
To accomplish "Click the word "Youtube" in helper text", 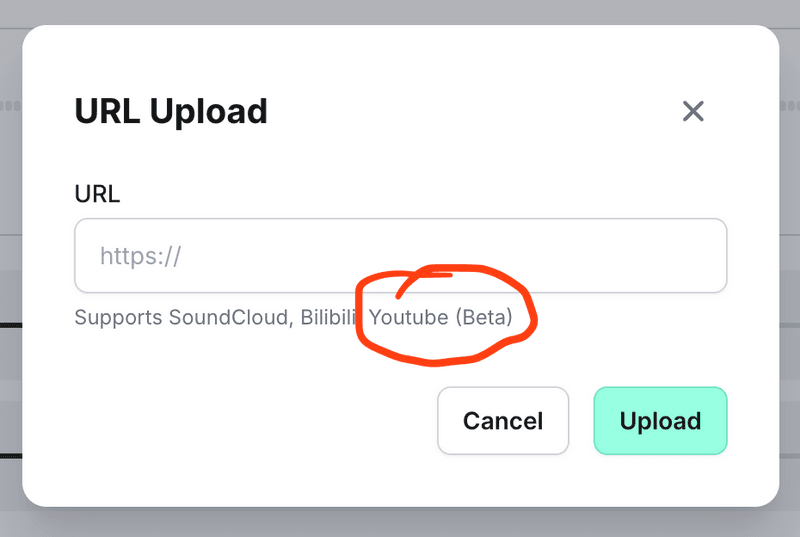I will [409, 317].
